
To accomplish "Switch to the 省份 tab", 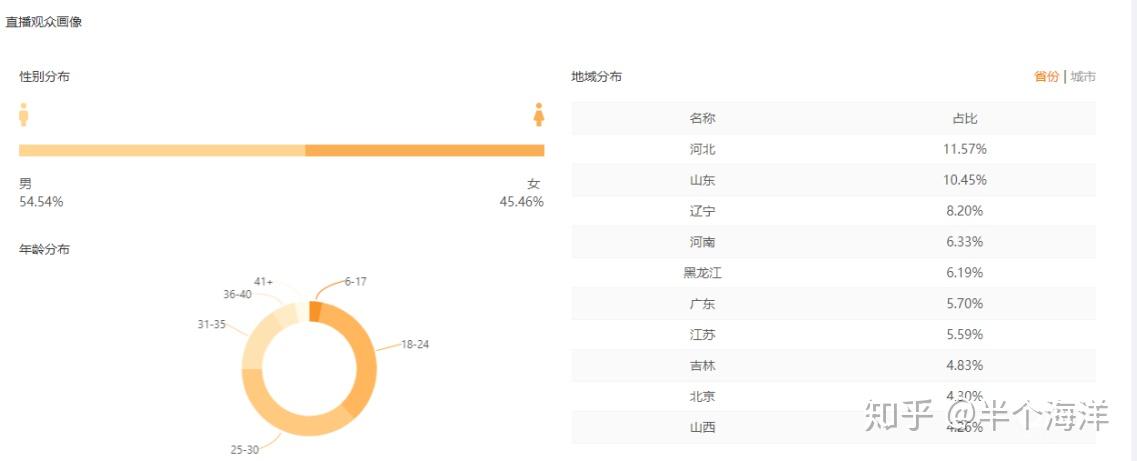I will point(1046,77).
